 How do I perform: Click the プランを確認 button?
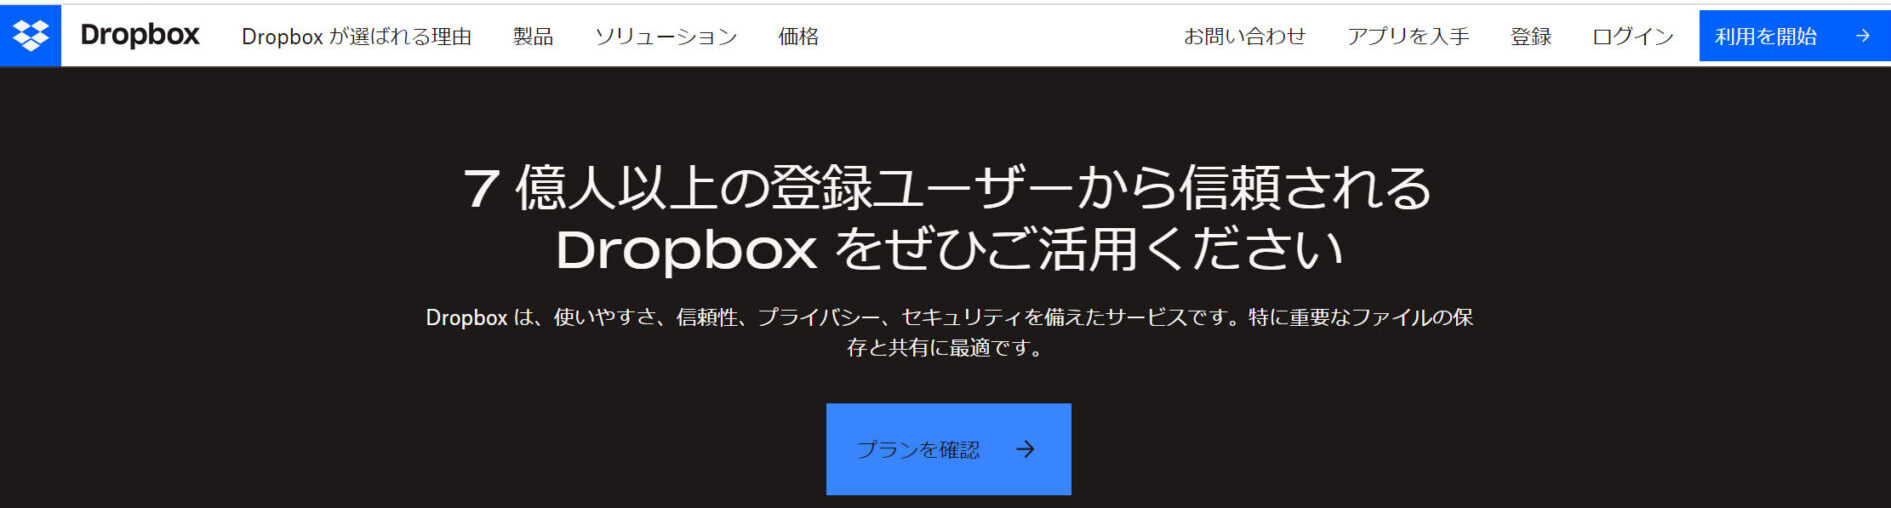pos(948,449)
